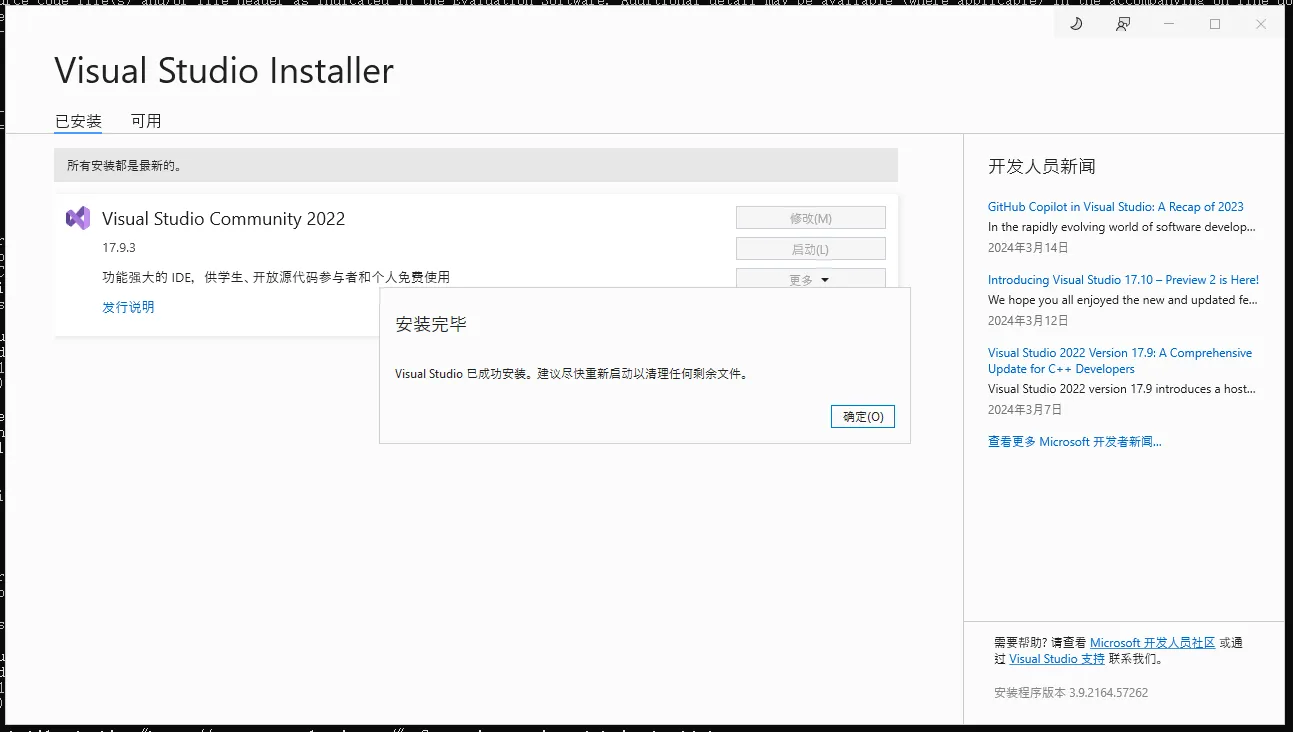Open Visual Studio 支持 link
Screen dimensions: 1293x732
(1057, 659)
